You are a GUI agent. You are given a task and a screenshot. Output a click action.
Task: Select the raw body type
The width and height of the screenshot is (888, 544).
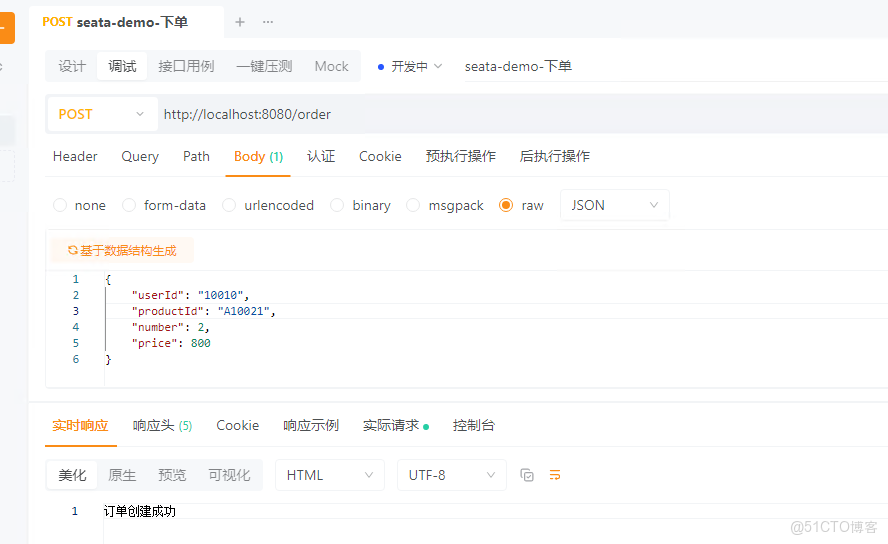(x=506, y=205)
